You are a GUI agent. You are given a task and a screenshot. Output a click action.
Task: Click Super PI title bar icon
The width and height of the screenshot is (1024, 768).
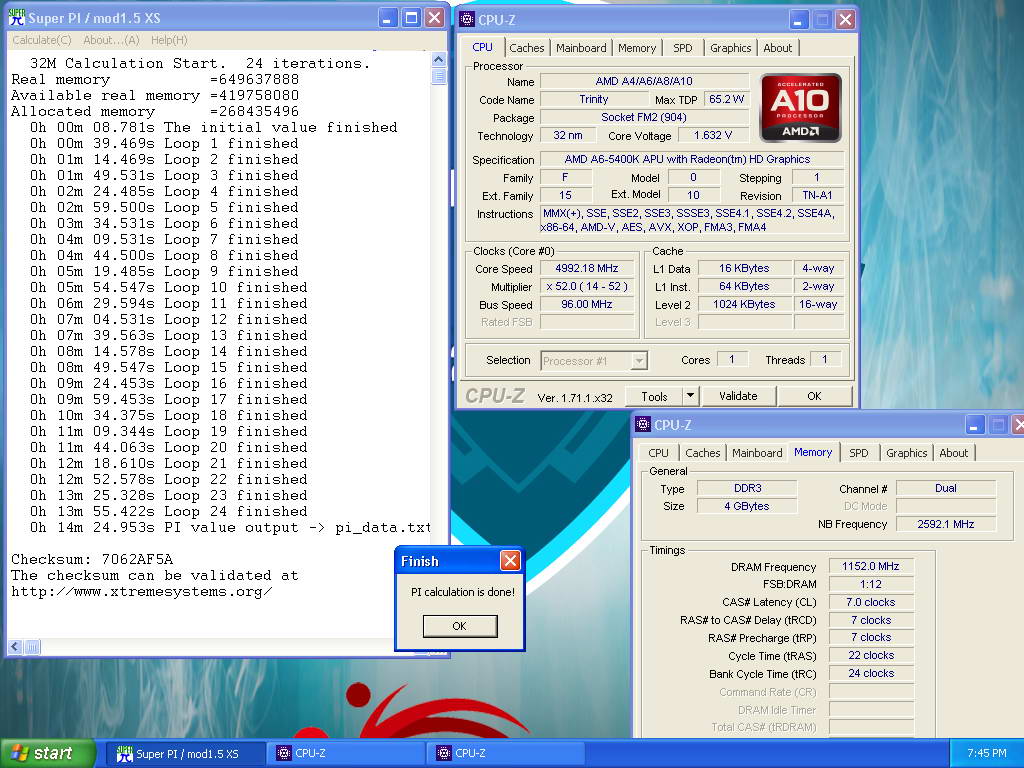16,18
